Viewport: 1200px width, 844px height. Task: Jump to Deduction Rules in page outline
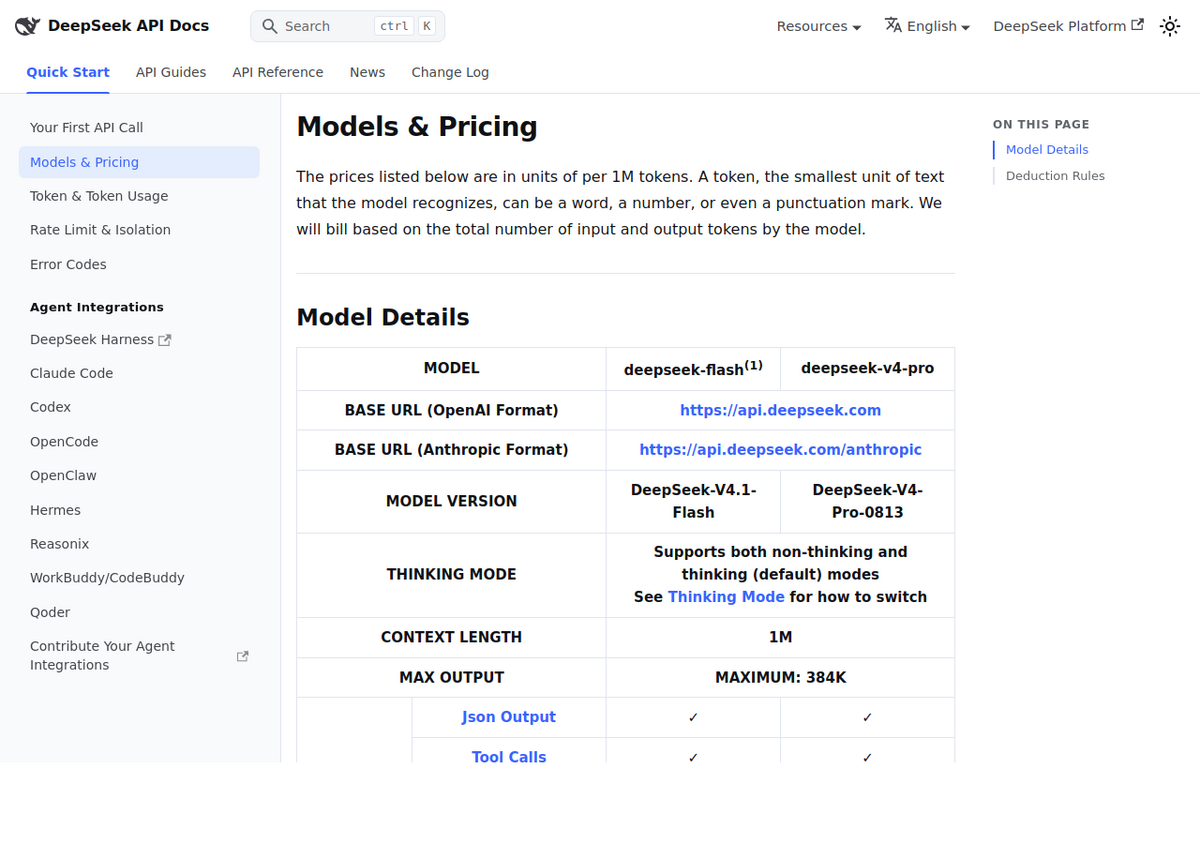[1055, 176]
